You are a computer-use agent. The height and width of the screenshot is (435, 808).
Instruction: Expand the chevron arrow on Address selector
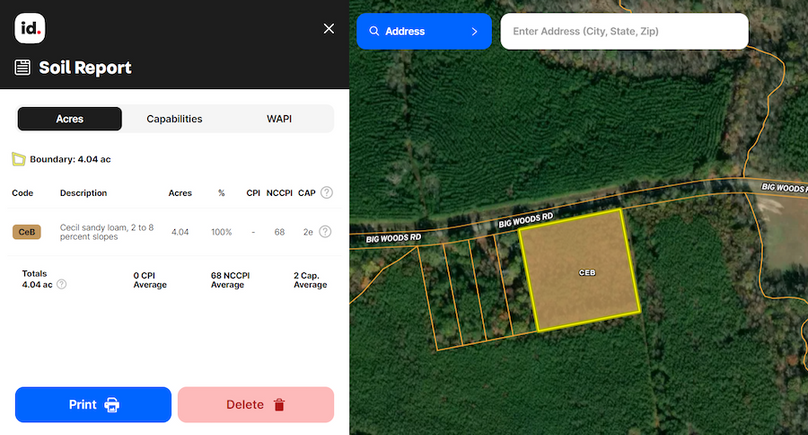click(x=474, y=31)
